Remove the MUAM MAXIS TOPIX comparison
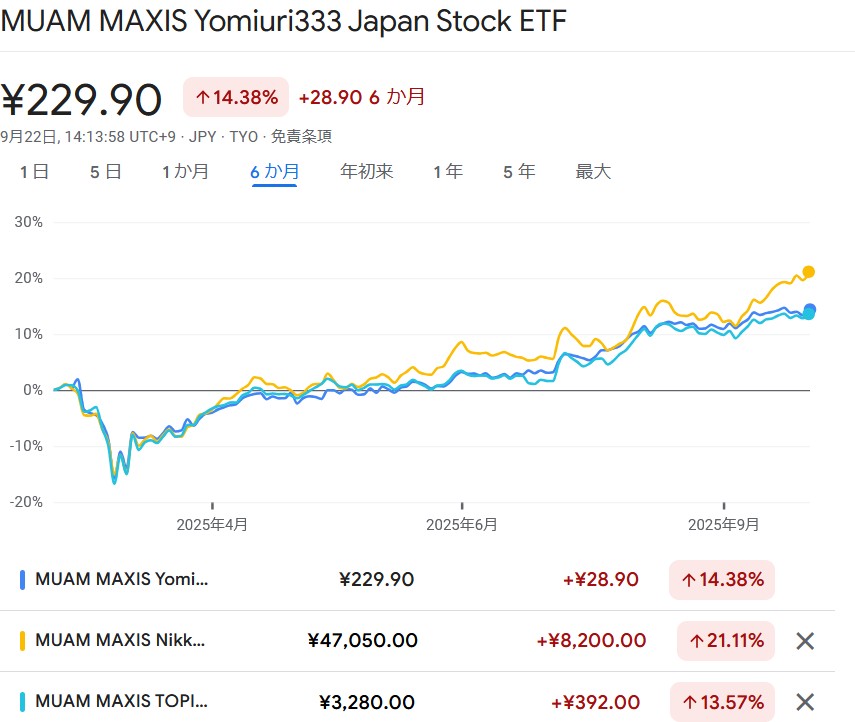Image resolution: width=855 pixels, height=722 pixels. (x=805, y=702)
